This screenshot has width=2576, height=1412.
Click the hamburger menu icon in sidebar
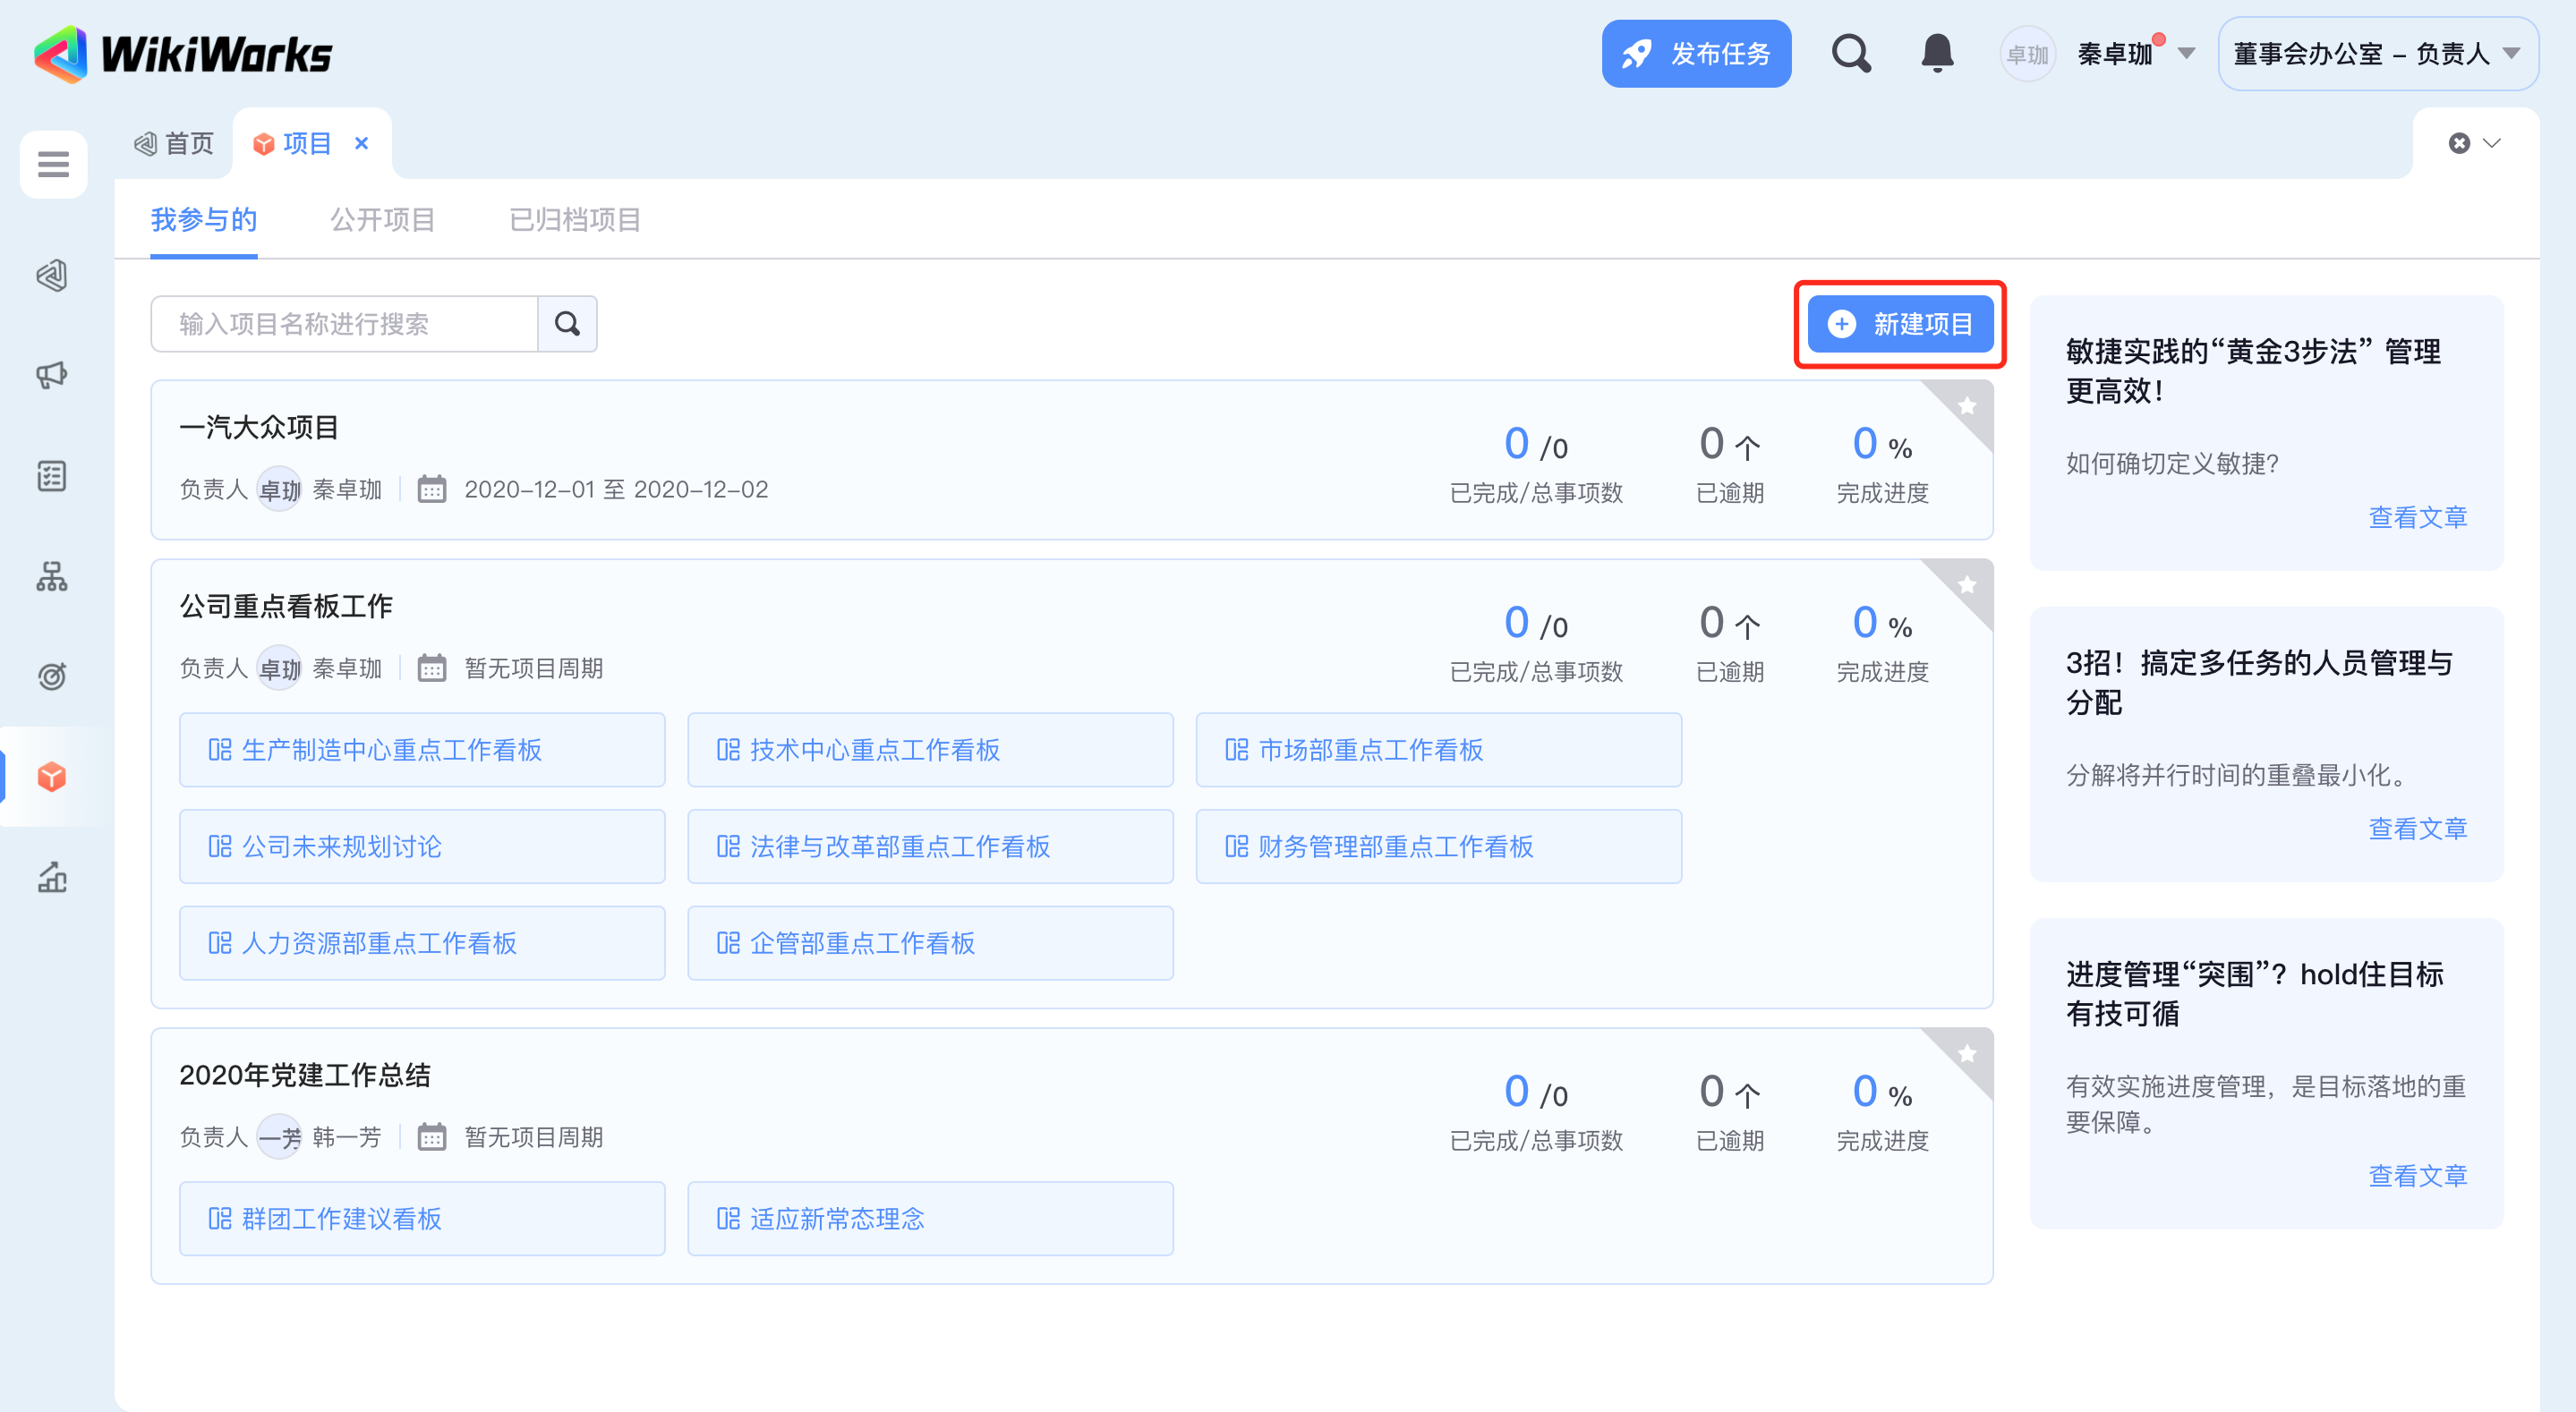tap(53, 163)
